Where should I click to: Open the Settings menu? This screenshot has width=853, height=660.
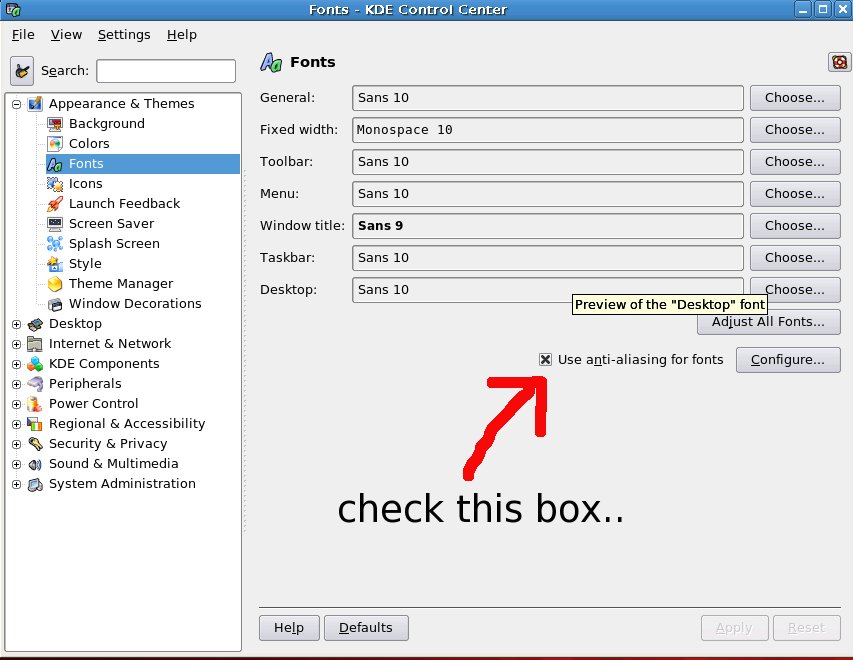pyautogui.click(x=123, y=35)
